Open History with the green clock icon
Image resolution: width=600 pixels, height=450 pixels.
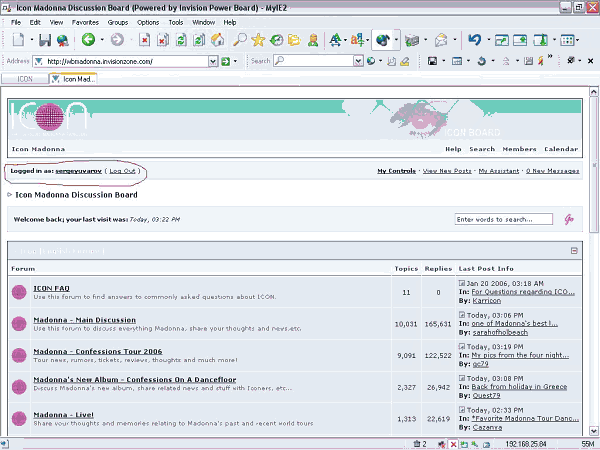point(276,40)
